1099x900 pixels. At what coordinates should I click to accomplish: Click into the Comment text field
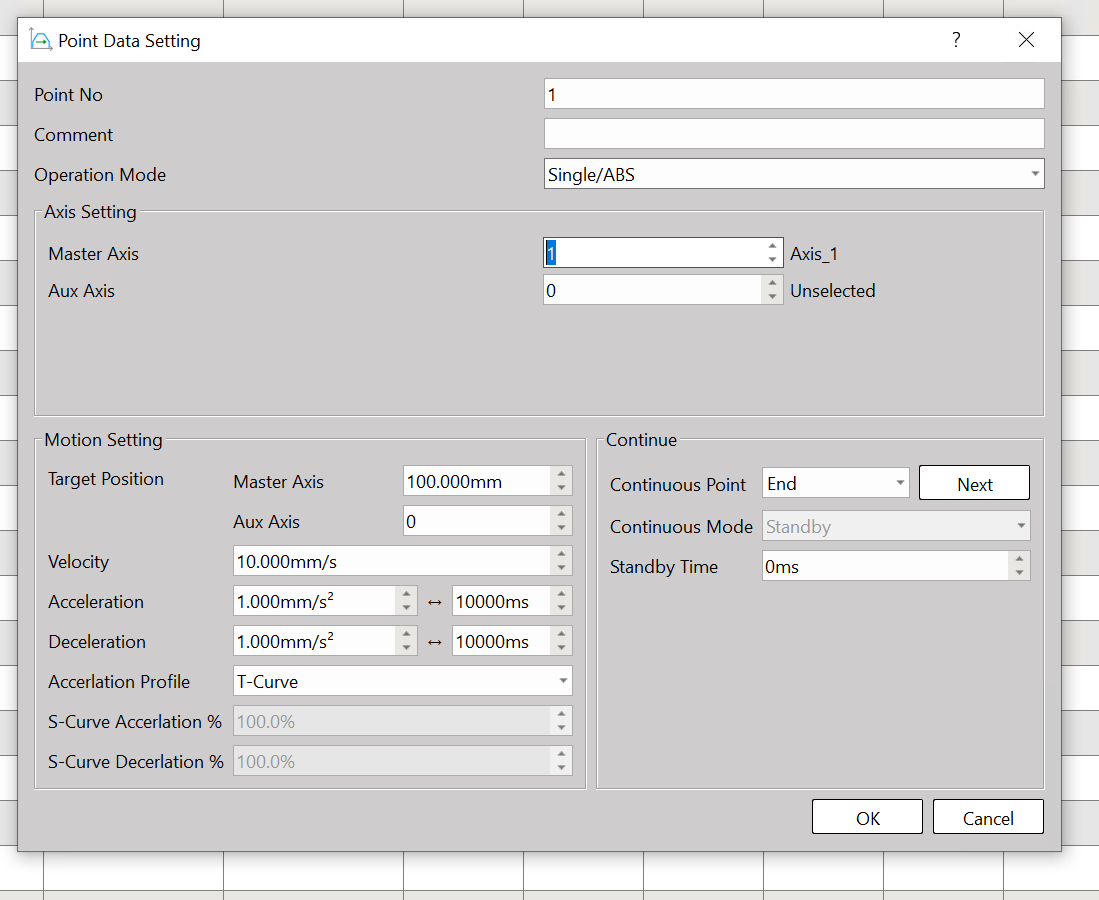pos(793,134)
